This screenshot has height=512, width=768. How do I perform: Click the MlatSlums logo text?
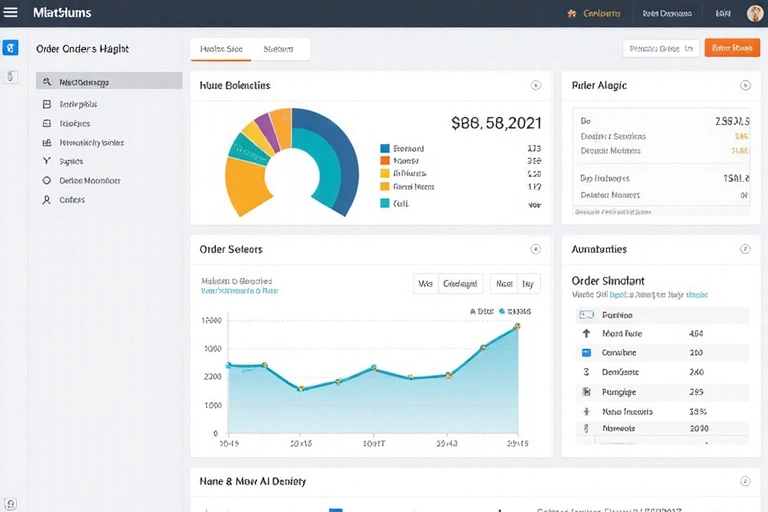tap(62, 13)
